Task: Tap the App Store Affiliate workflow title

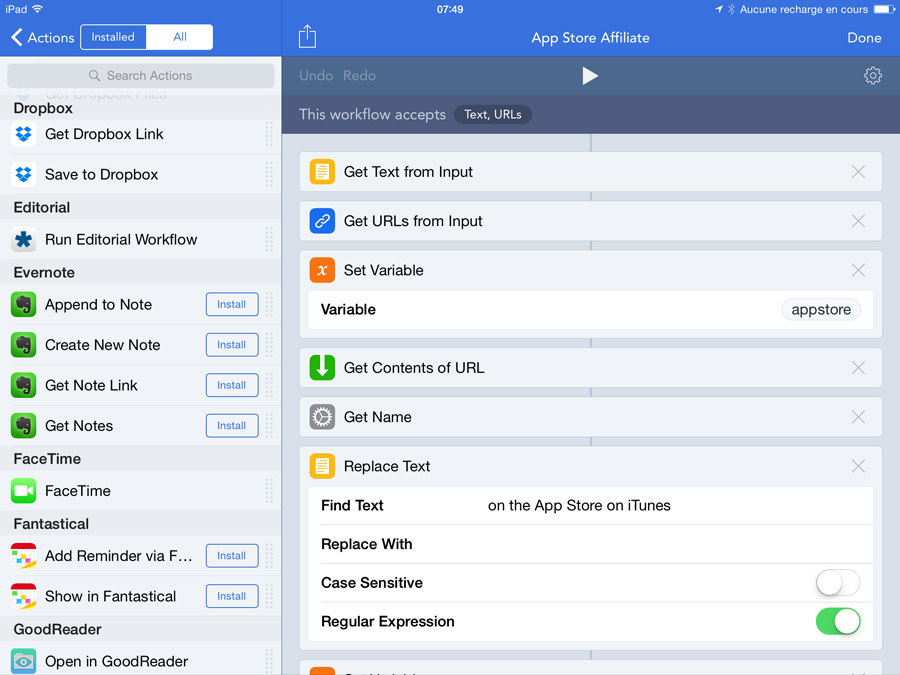Action: coord(590,37)
